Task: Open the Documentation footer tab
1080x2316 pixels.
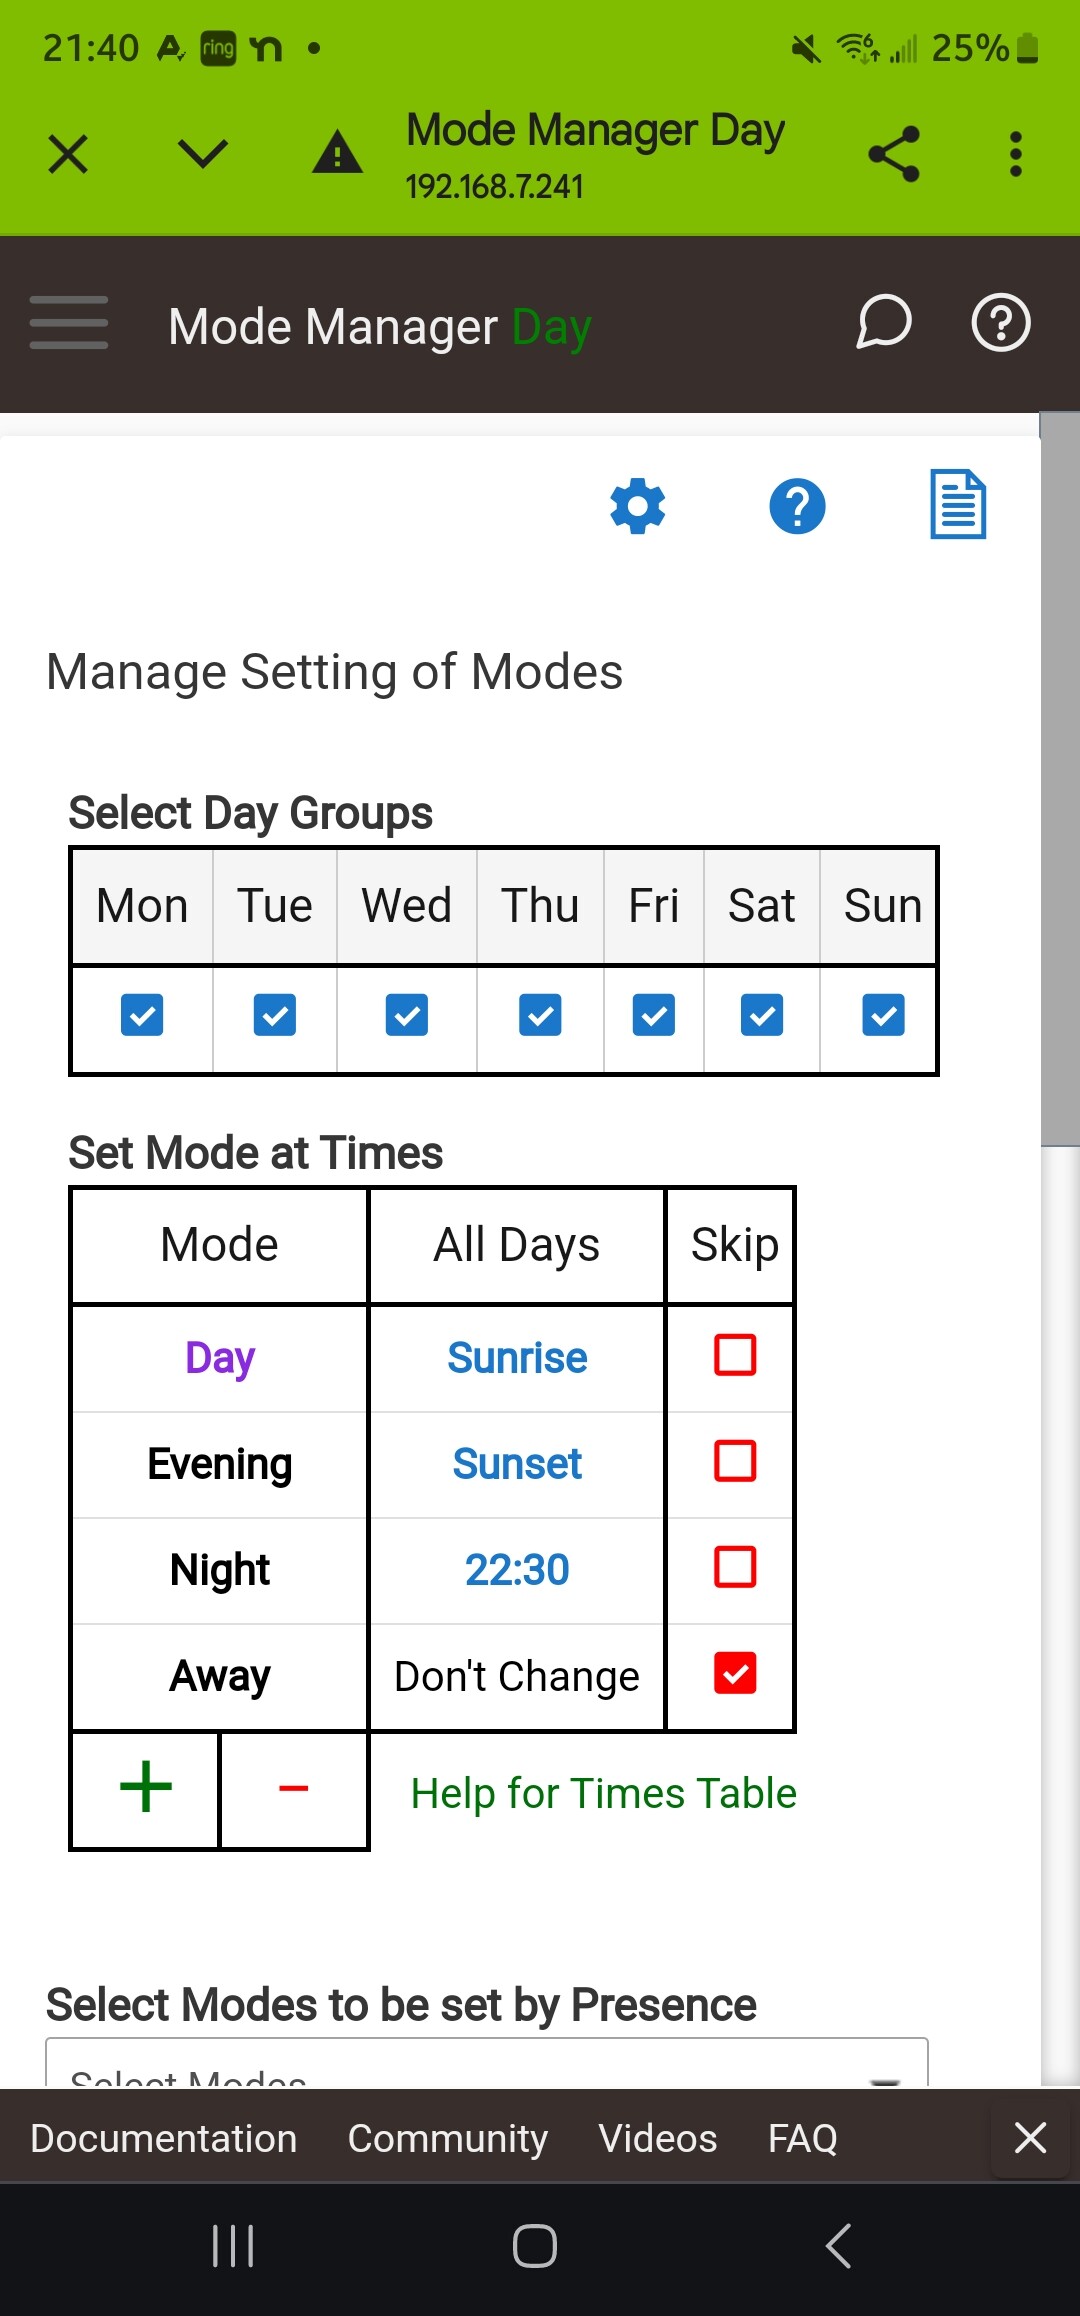Action: click(164, 2138)
